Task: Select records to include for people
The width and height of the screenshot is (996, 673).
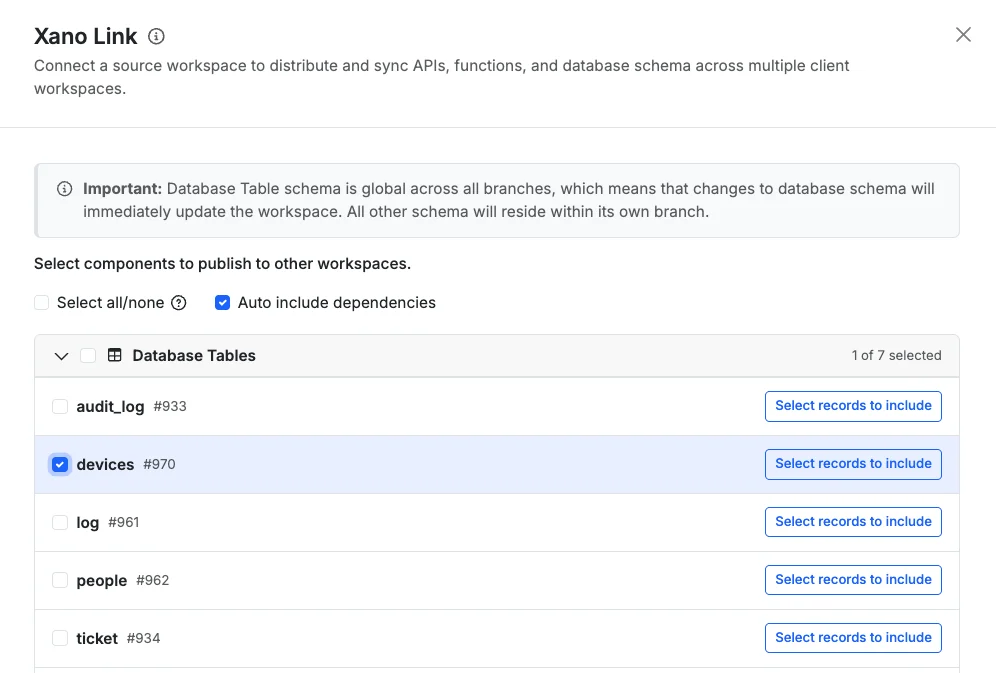Action: tap(853, 580)
